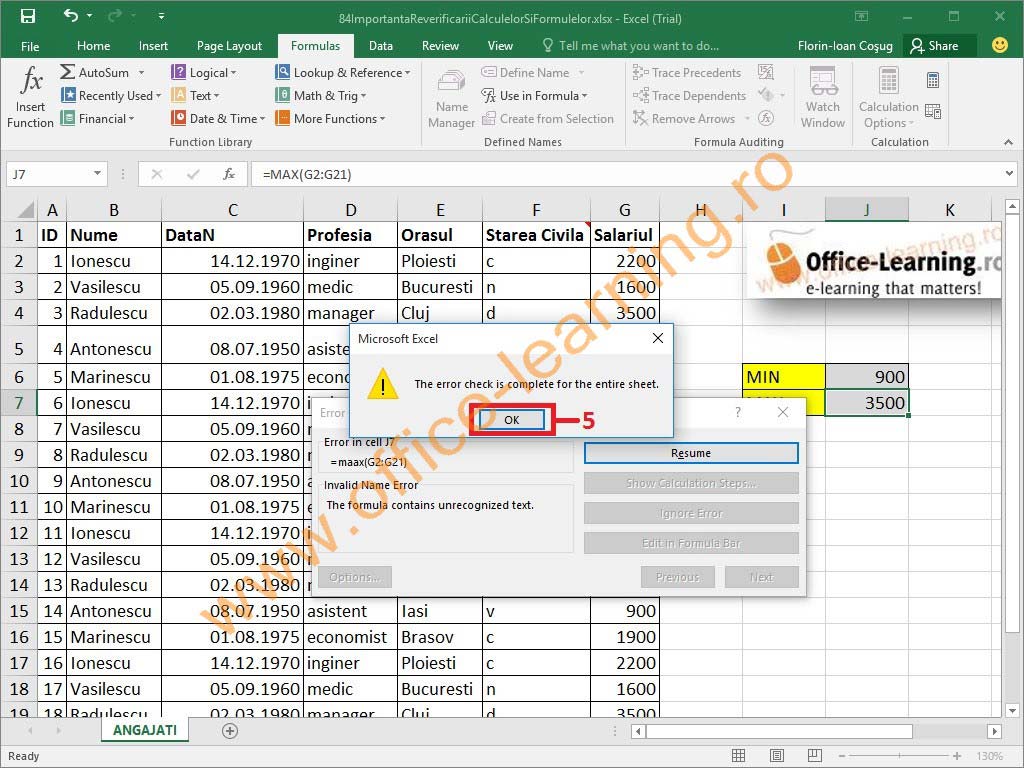Click the Calculate Sheet icon
Viewport: 1024px width, 768px height.
pos(933,112)
